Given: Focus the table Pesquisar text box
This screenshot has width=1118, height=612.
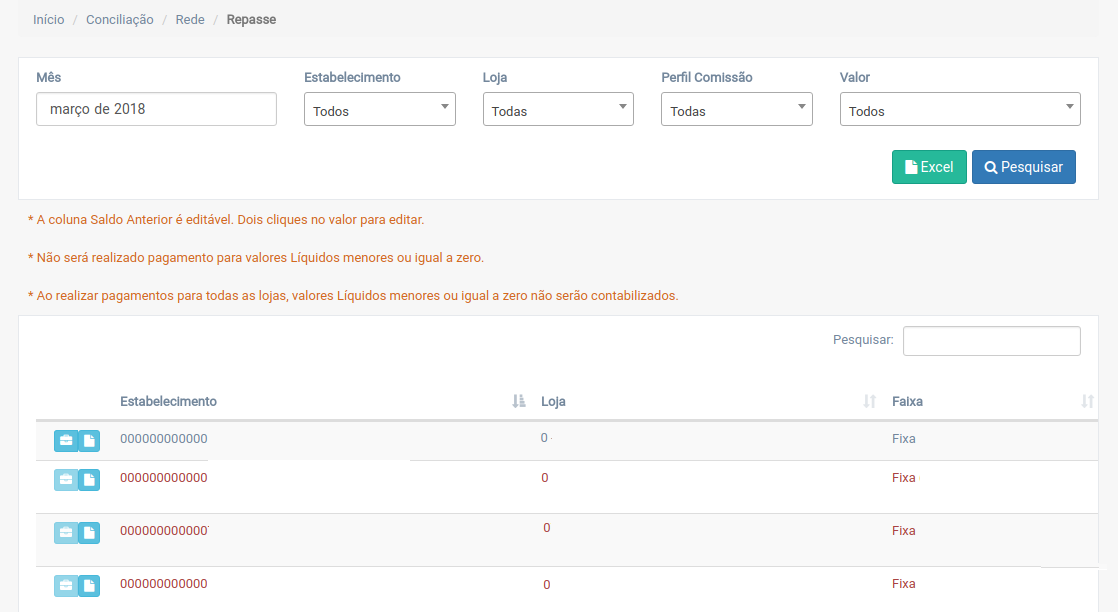Looking at the screenshot, I should (991, 341).
